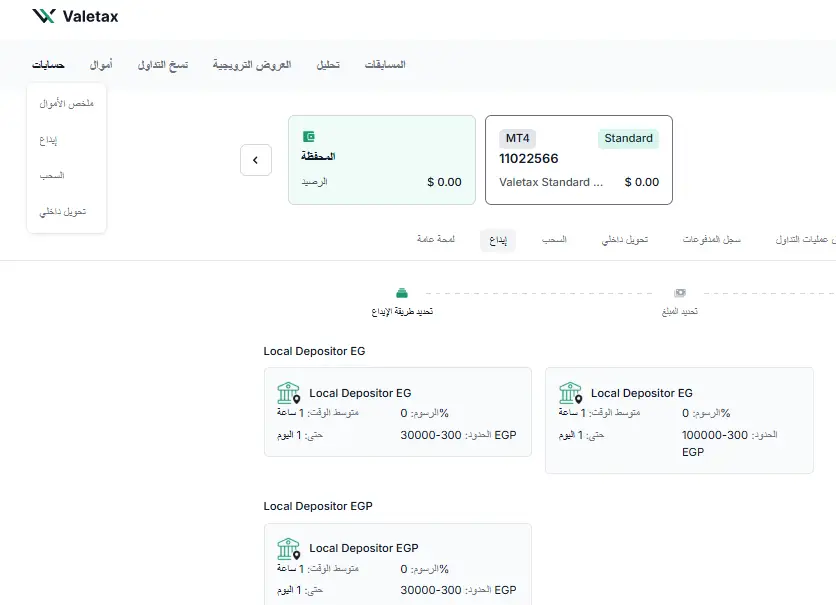Click the MT4 badge on account card
The image size is (836, 605).
pyautogui.click(x=517, y=139)
